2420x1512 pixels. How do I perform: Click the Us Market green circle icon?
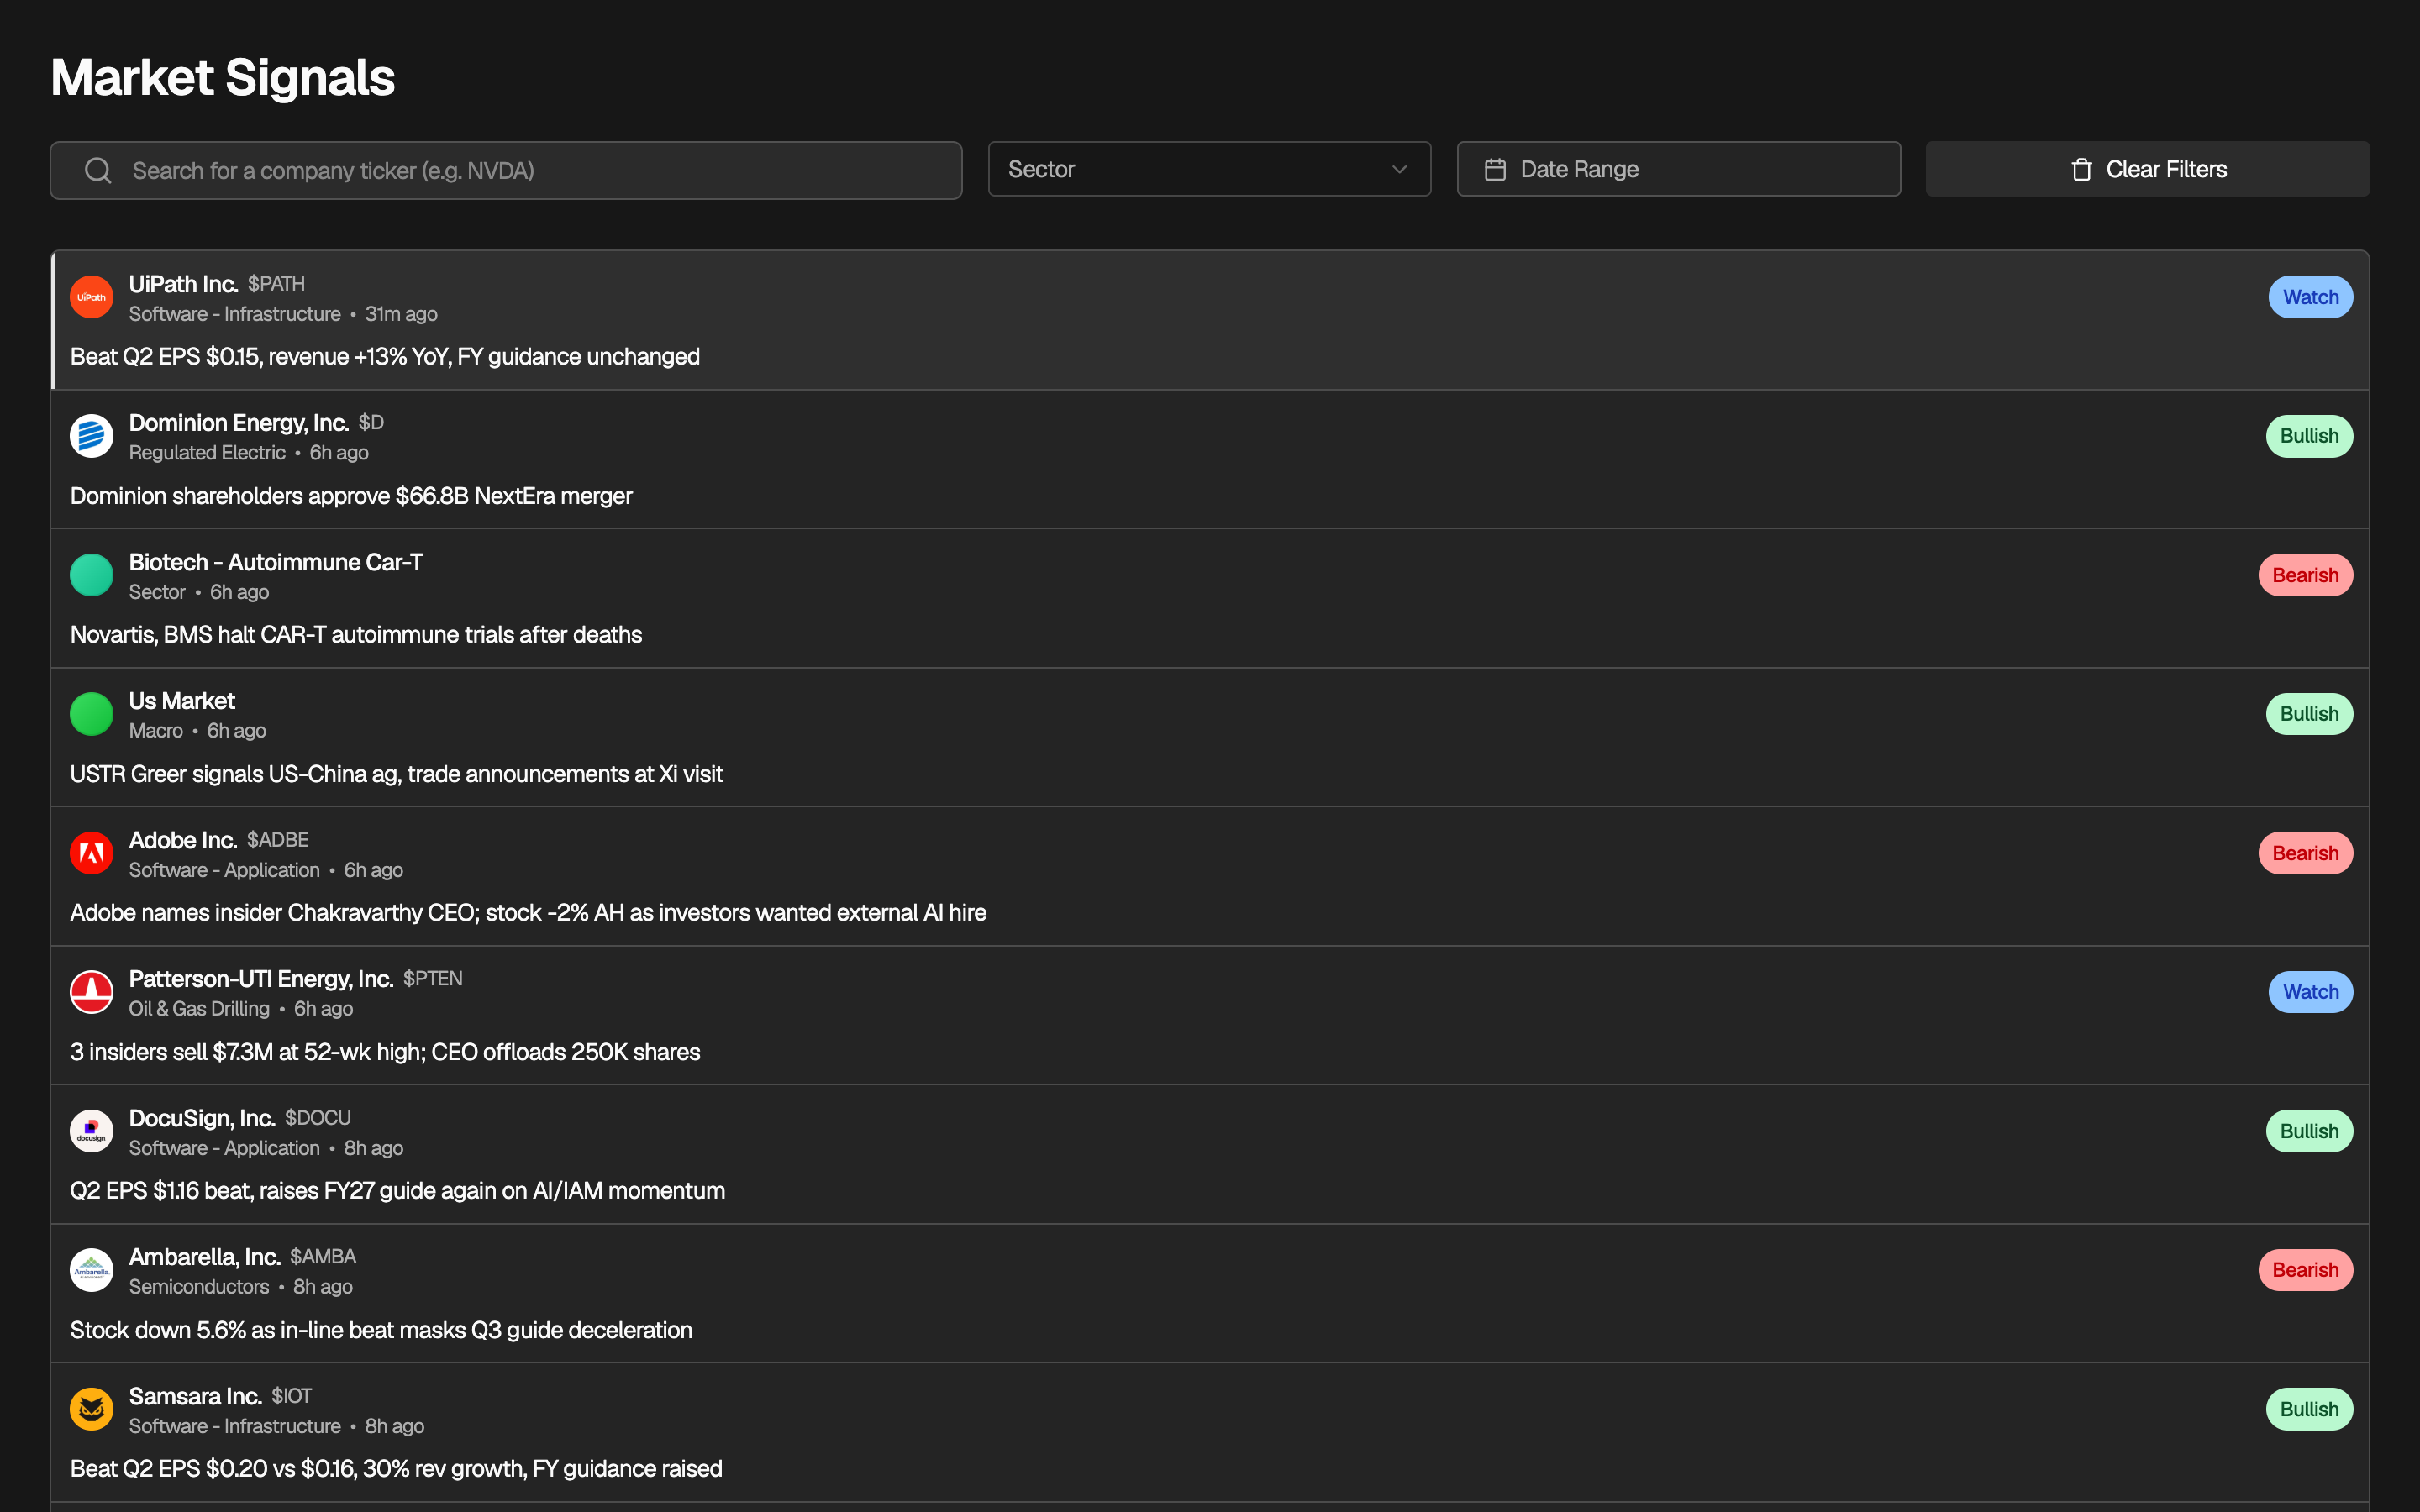pos(91,714)
